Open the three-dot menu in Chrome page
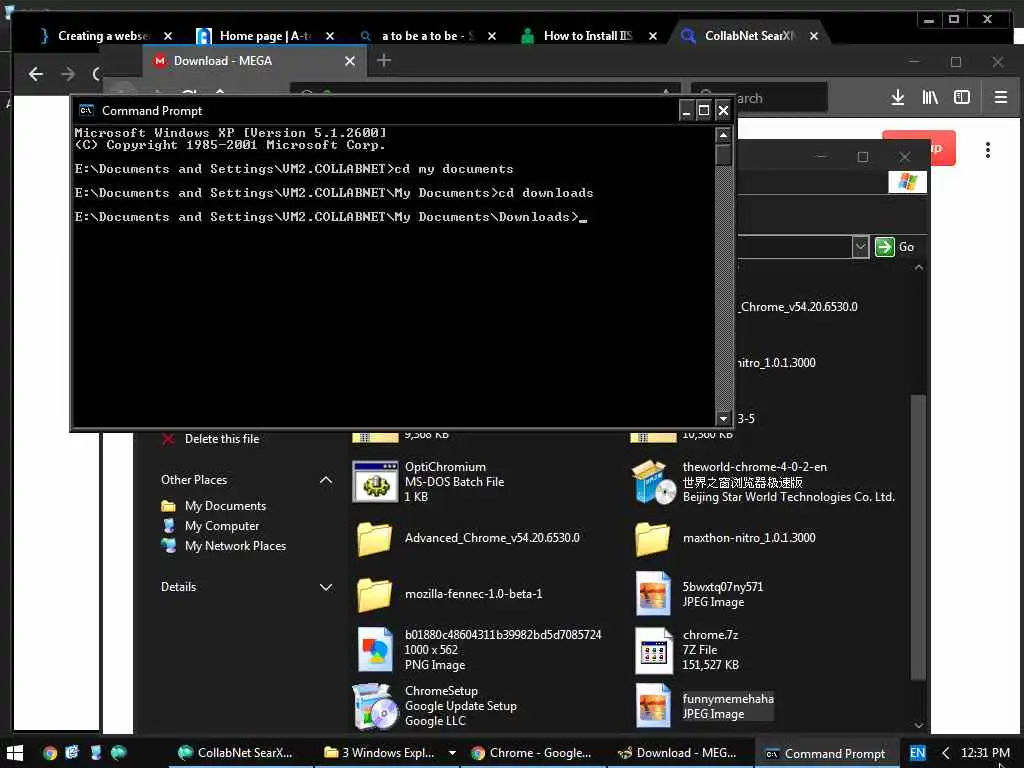 [987, 150]
